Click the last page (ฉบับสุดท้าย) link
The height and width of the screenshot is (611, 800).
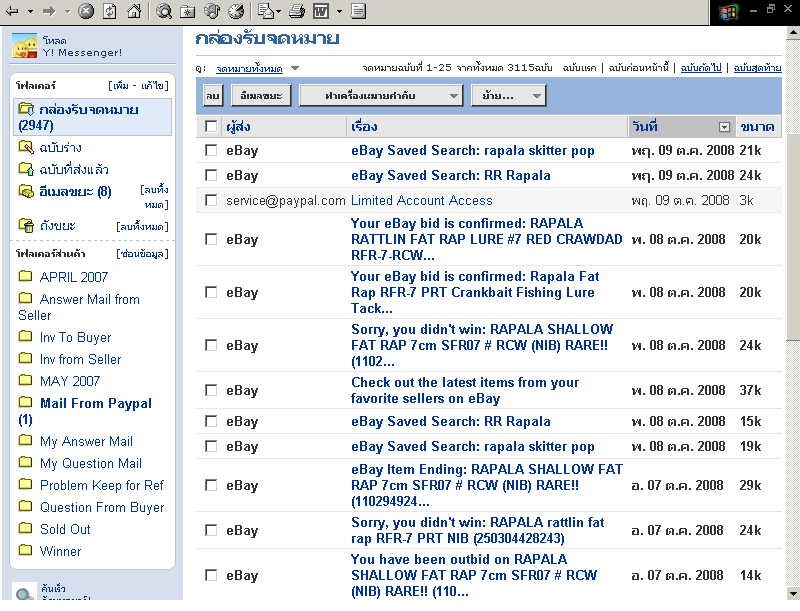click(758, 67)
